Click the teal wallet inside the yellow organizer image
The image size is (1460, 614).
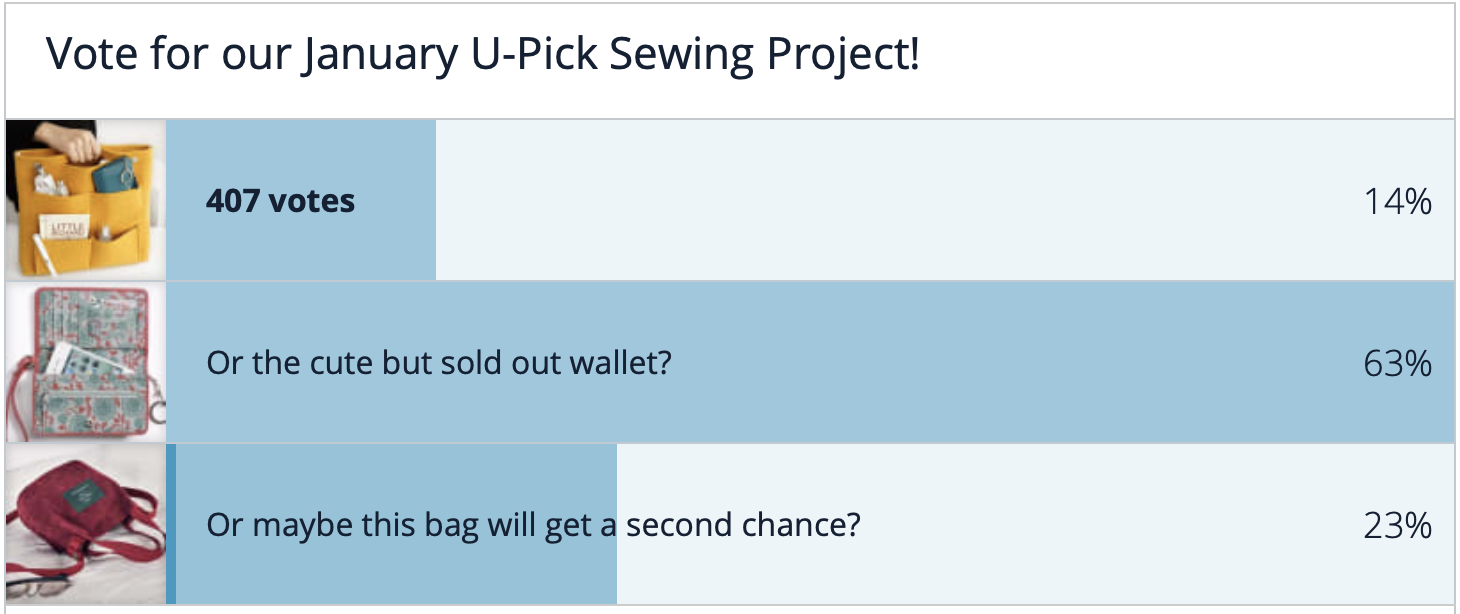117,175
